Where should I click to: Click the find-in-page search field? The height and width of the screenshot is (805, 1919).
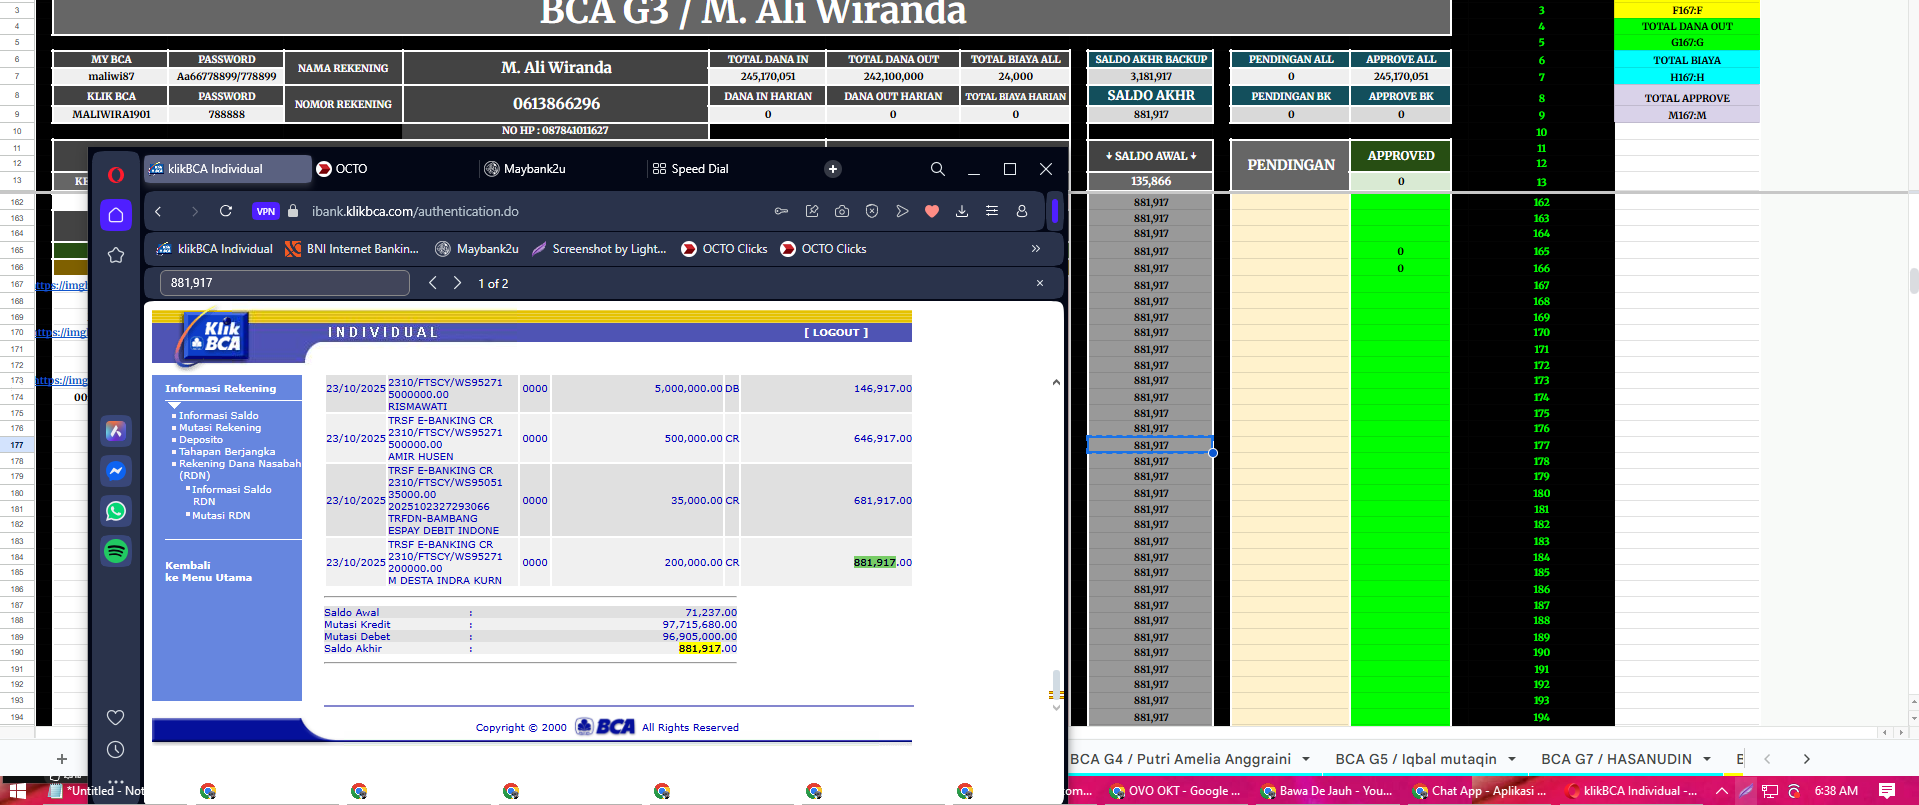pos(285,283)
